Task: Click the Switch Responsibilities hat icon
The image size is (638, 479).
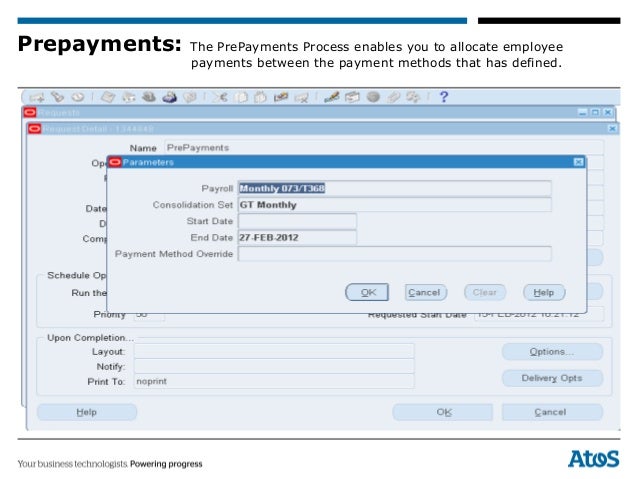Action: coord(149,97)
